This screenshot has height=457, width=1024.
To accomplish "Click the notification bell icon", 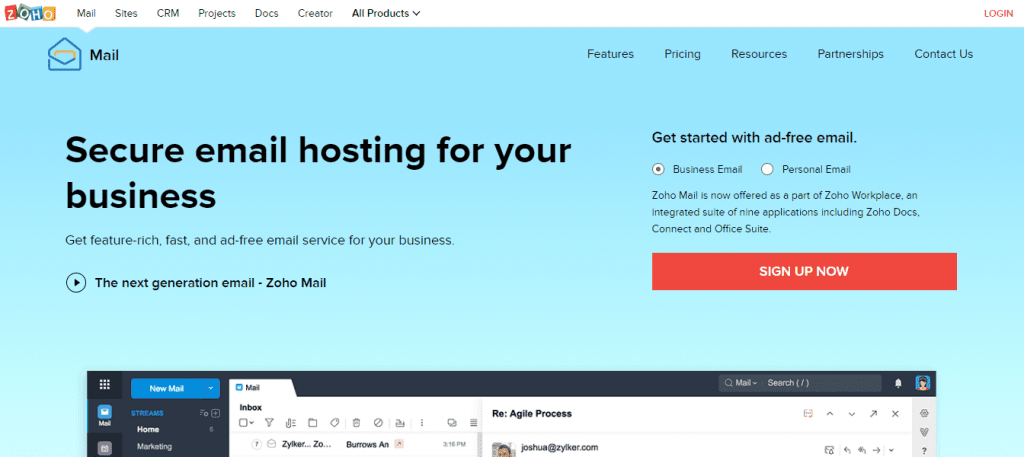I will point(899,383).
